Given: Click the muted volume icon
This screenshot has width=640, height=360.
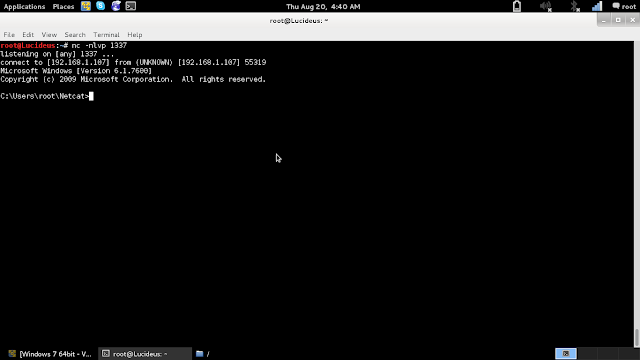Looking at the screenshot, I should click(x=545, y=6).
